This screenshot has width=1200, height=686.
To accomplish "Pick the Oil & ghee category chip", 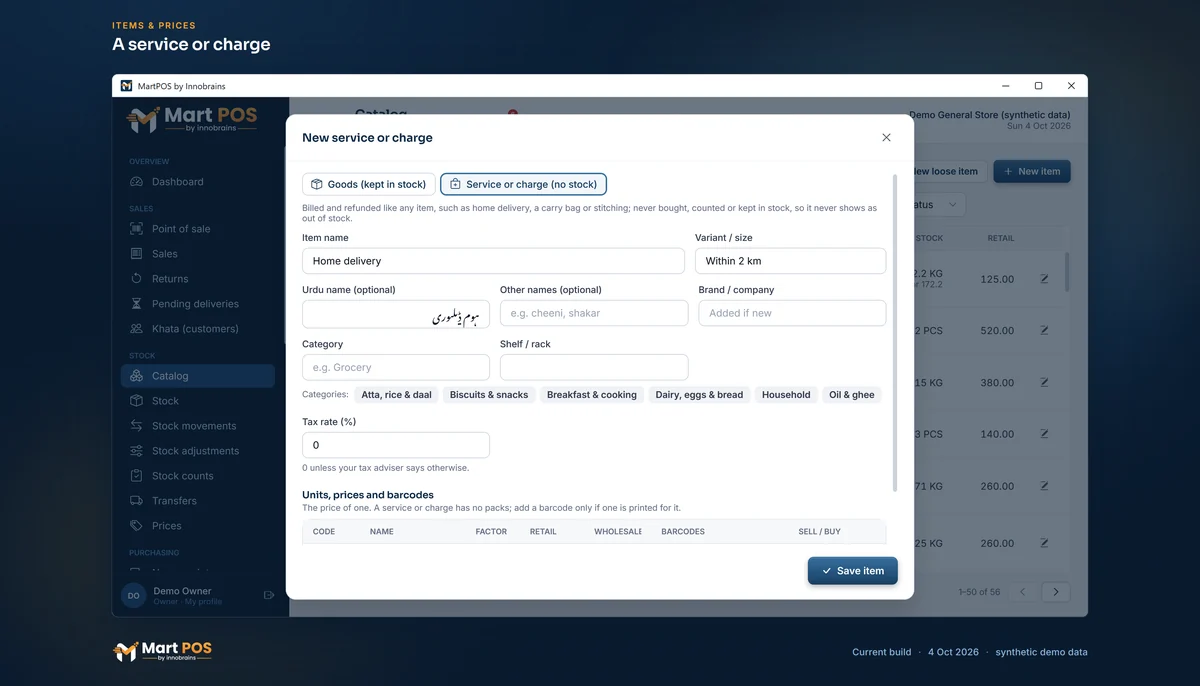I will [852, 395].
